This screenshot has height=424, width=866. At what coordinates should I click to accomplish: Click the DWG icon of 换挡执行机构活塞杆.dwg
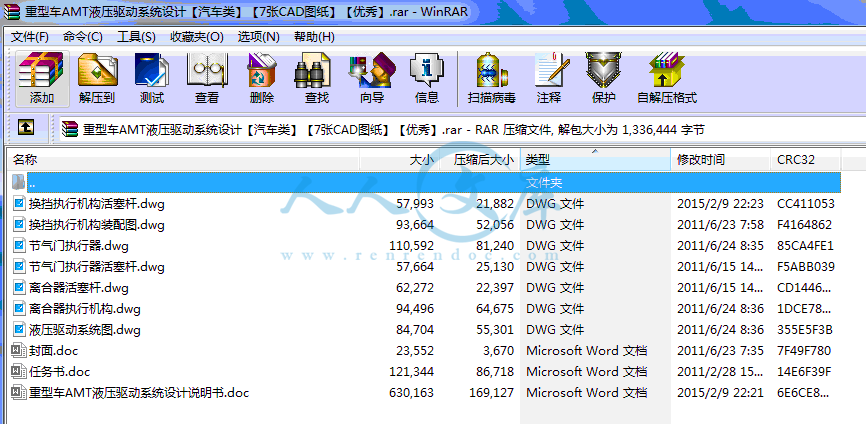click(19, 204)
